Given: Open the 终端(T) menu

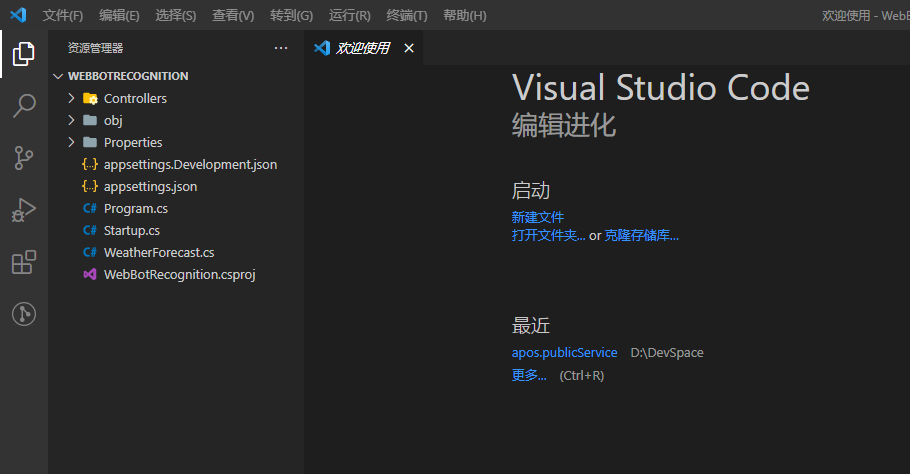Looking at the screenshot, I should click(x=406, y=16).
